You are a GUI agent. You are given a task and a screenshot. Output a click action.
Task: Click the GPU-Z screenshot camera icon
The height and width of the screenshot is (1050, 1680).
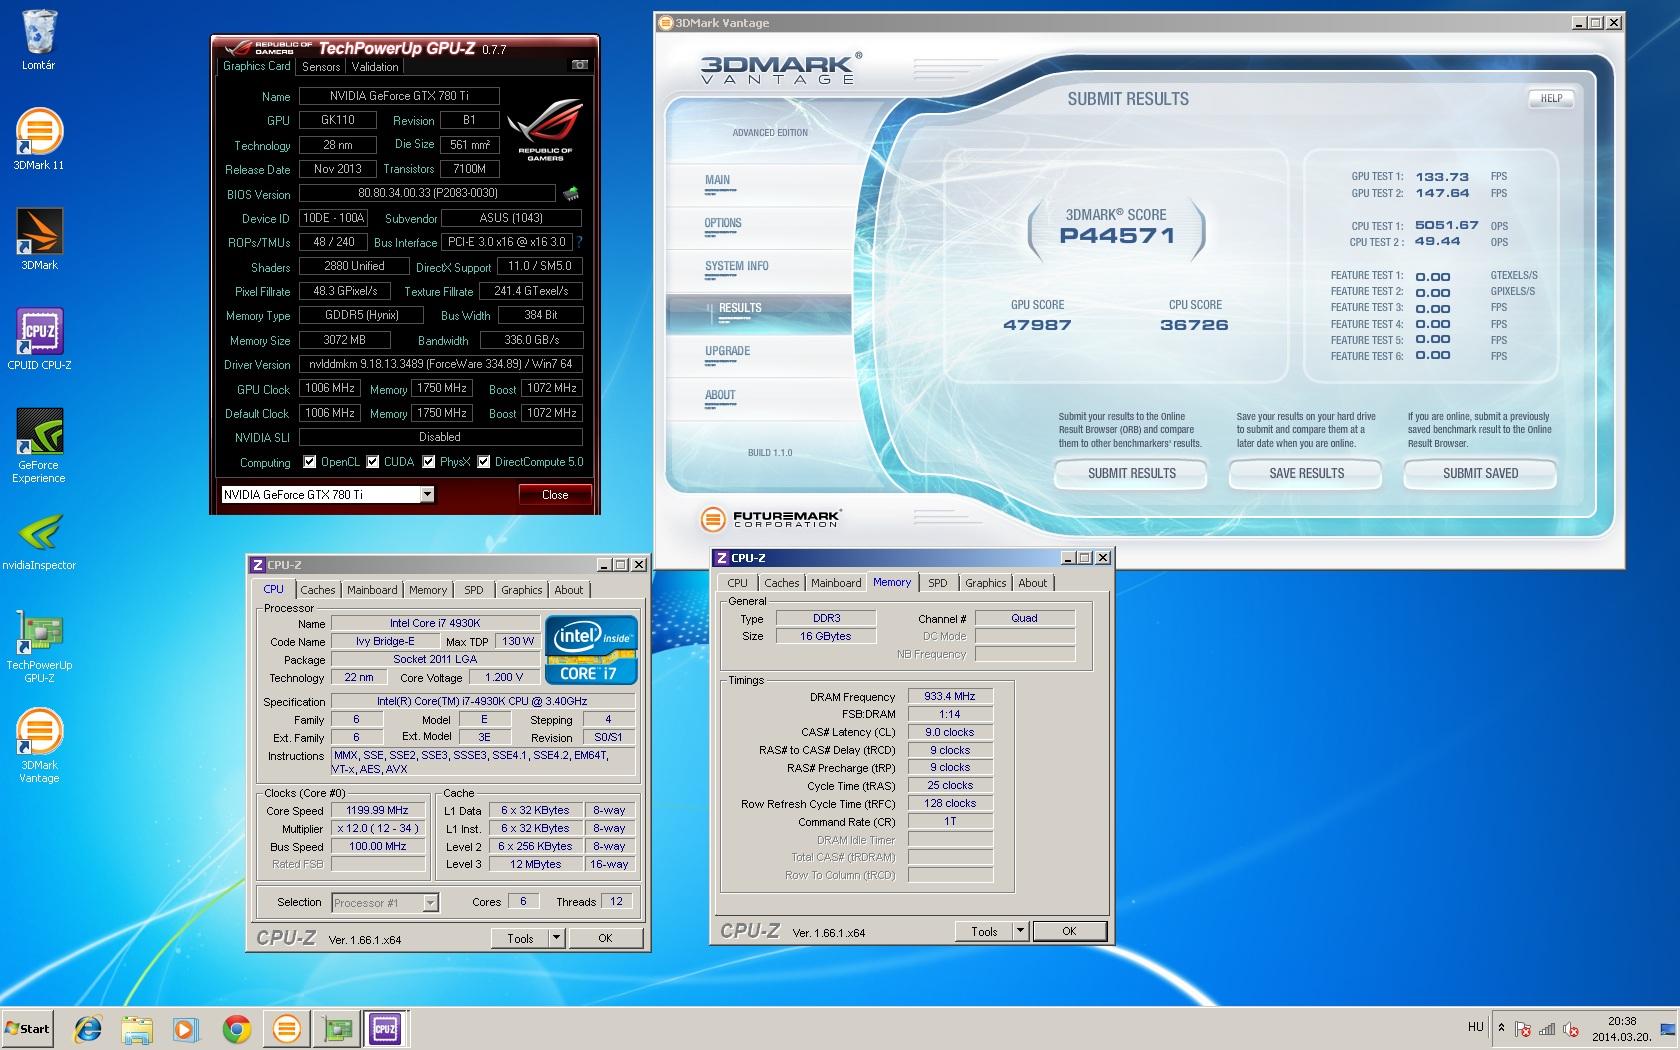pos(579,65)
